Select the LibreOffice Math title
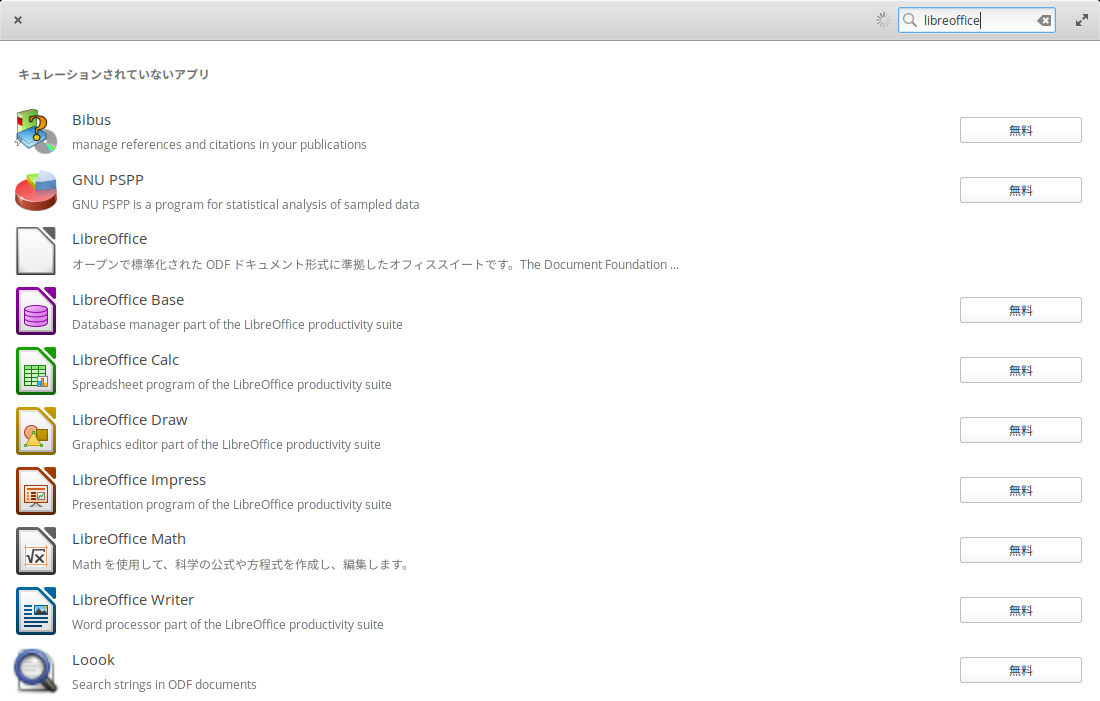Viewport: 1100px width, 701px height. 129,539
